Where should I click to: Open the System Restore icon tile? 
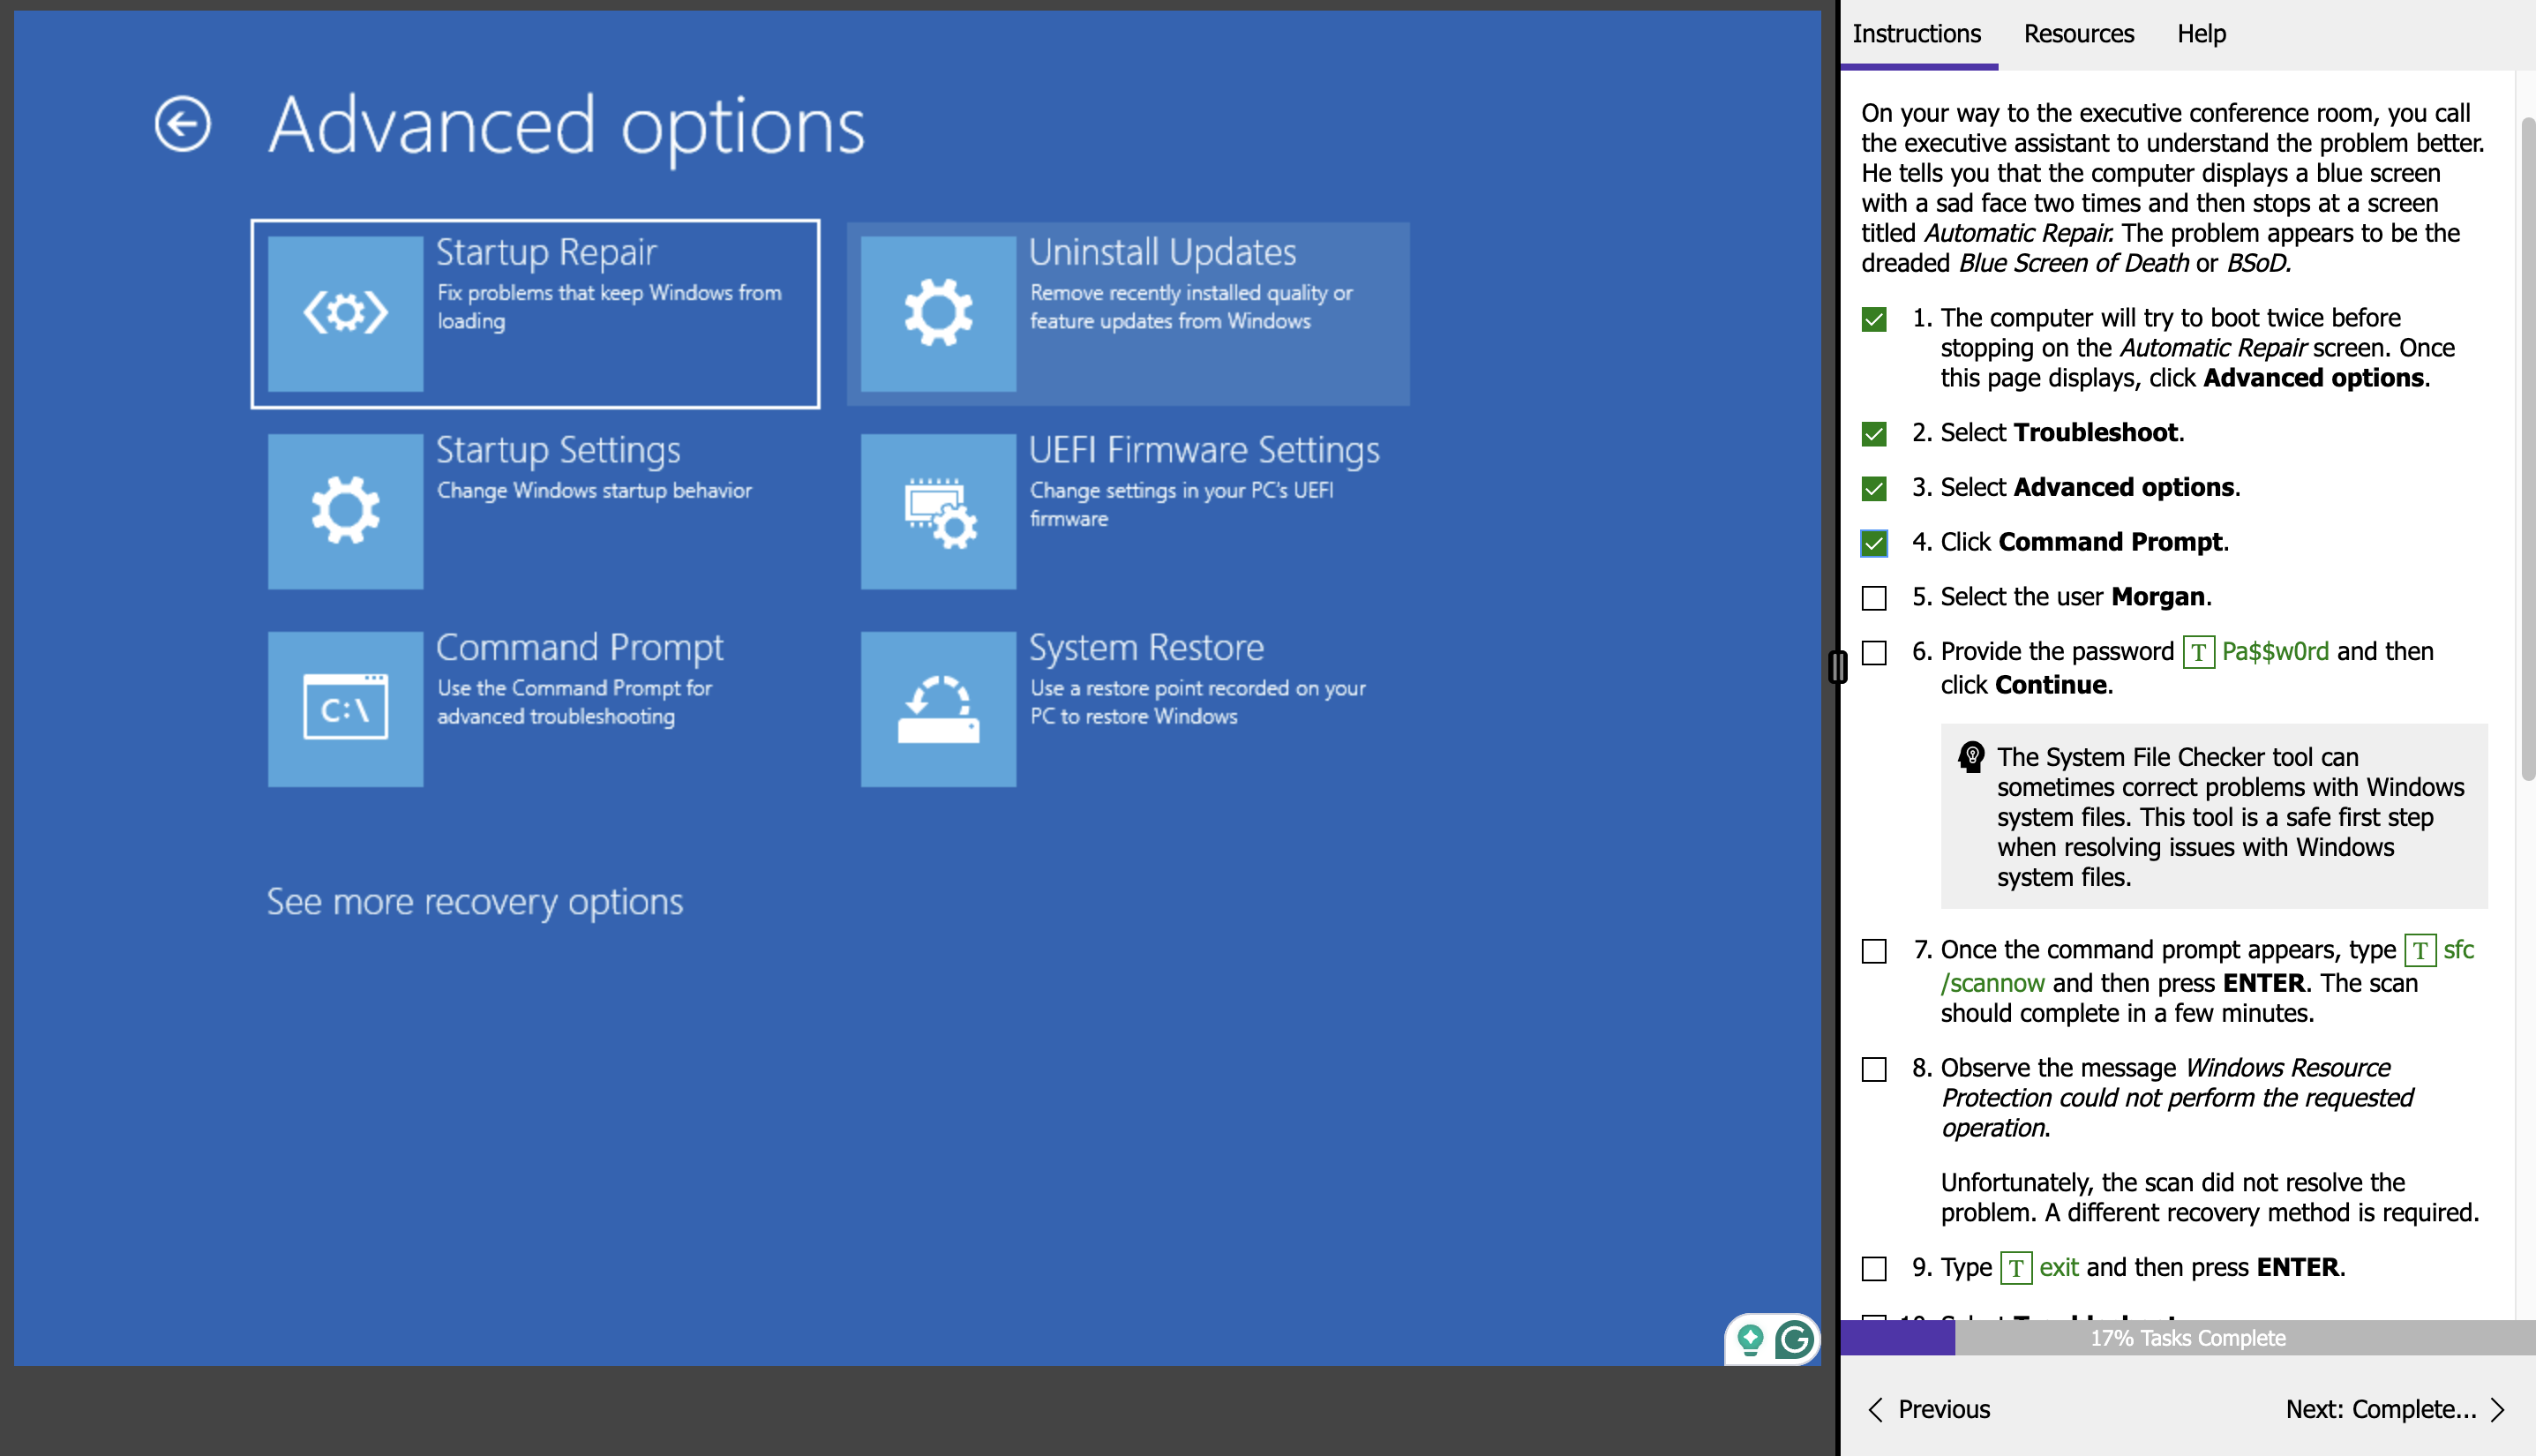(938, 709)
